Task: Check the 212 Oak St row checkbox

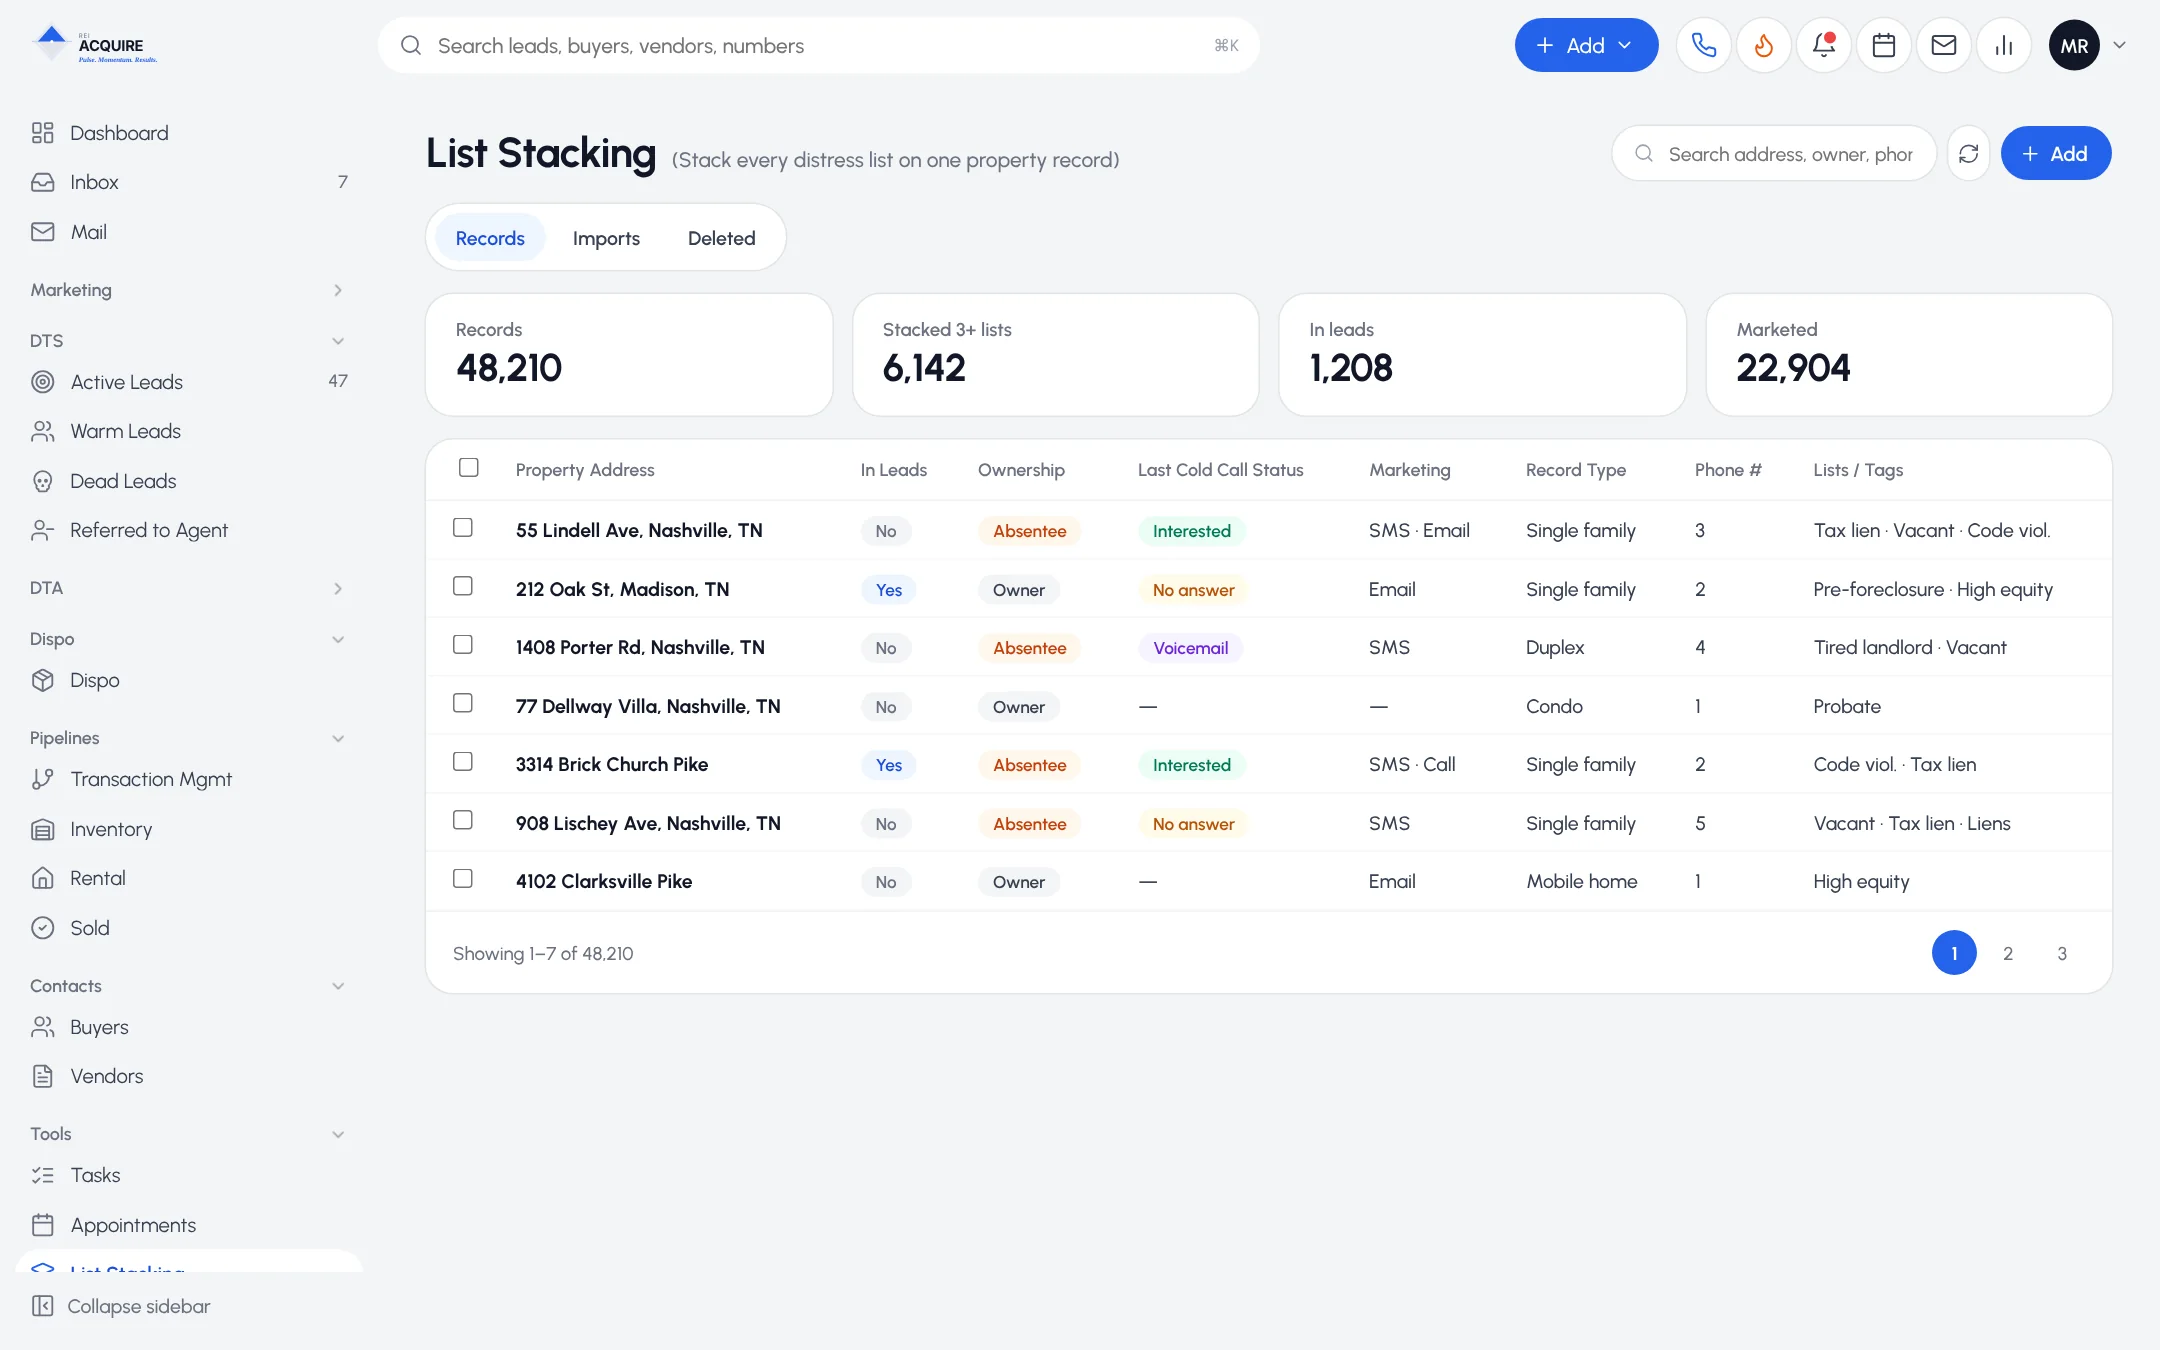Action: [462, 586]
